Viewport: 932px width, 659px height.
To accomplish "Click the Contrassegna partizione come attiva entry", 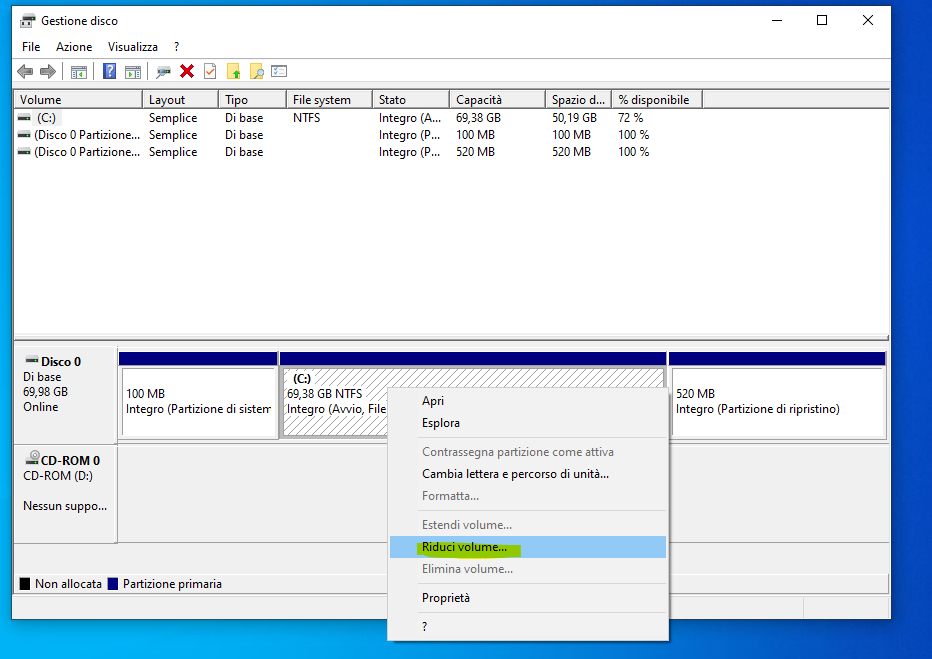I will tap(528, 452).
